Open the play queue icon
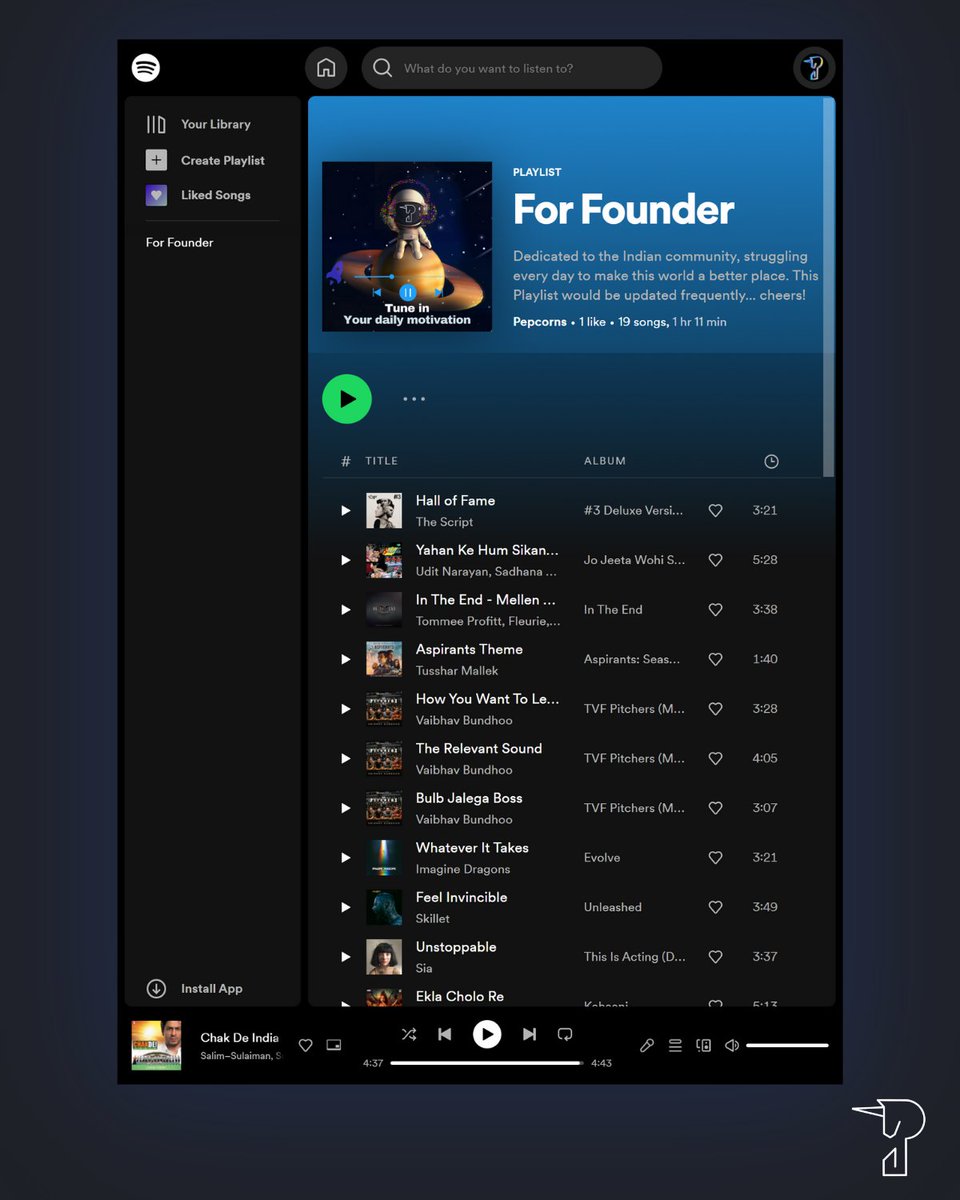 (x=675, y=1045)
